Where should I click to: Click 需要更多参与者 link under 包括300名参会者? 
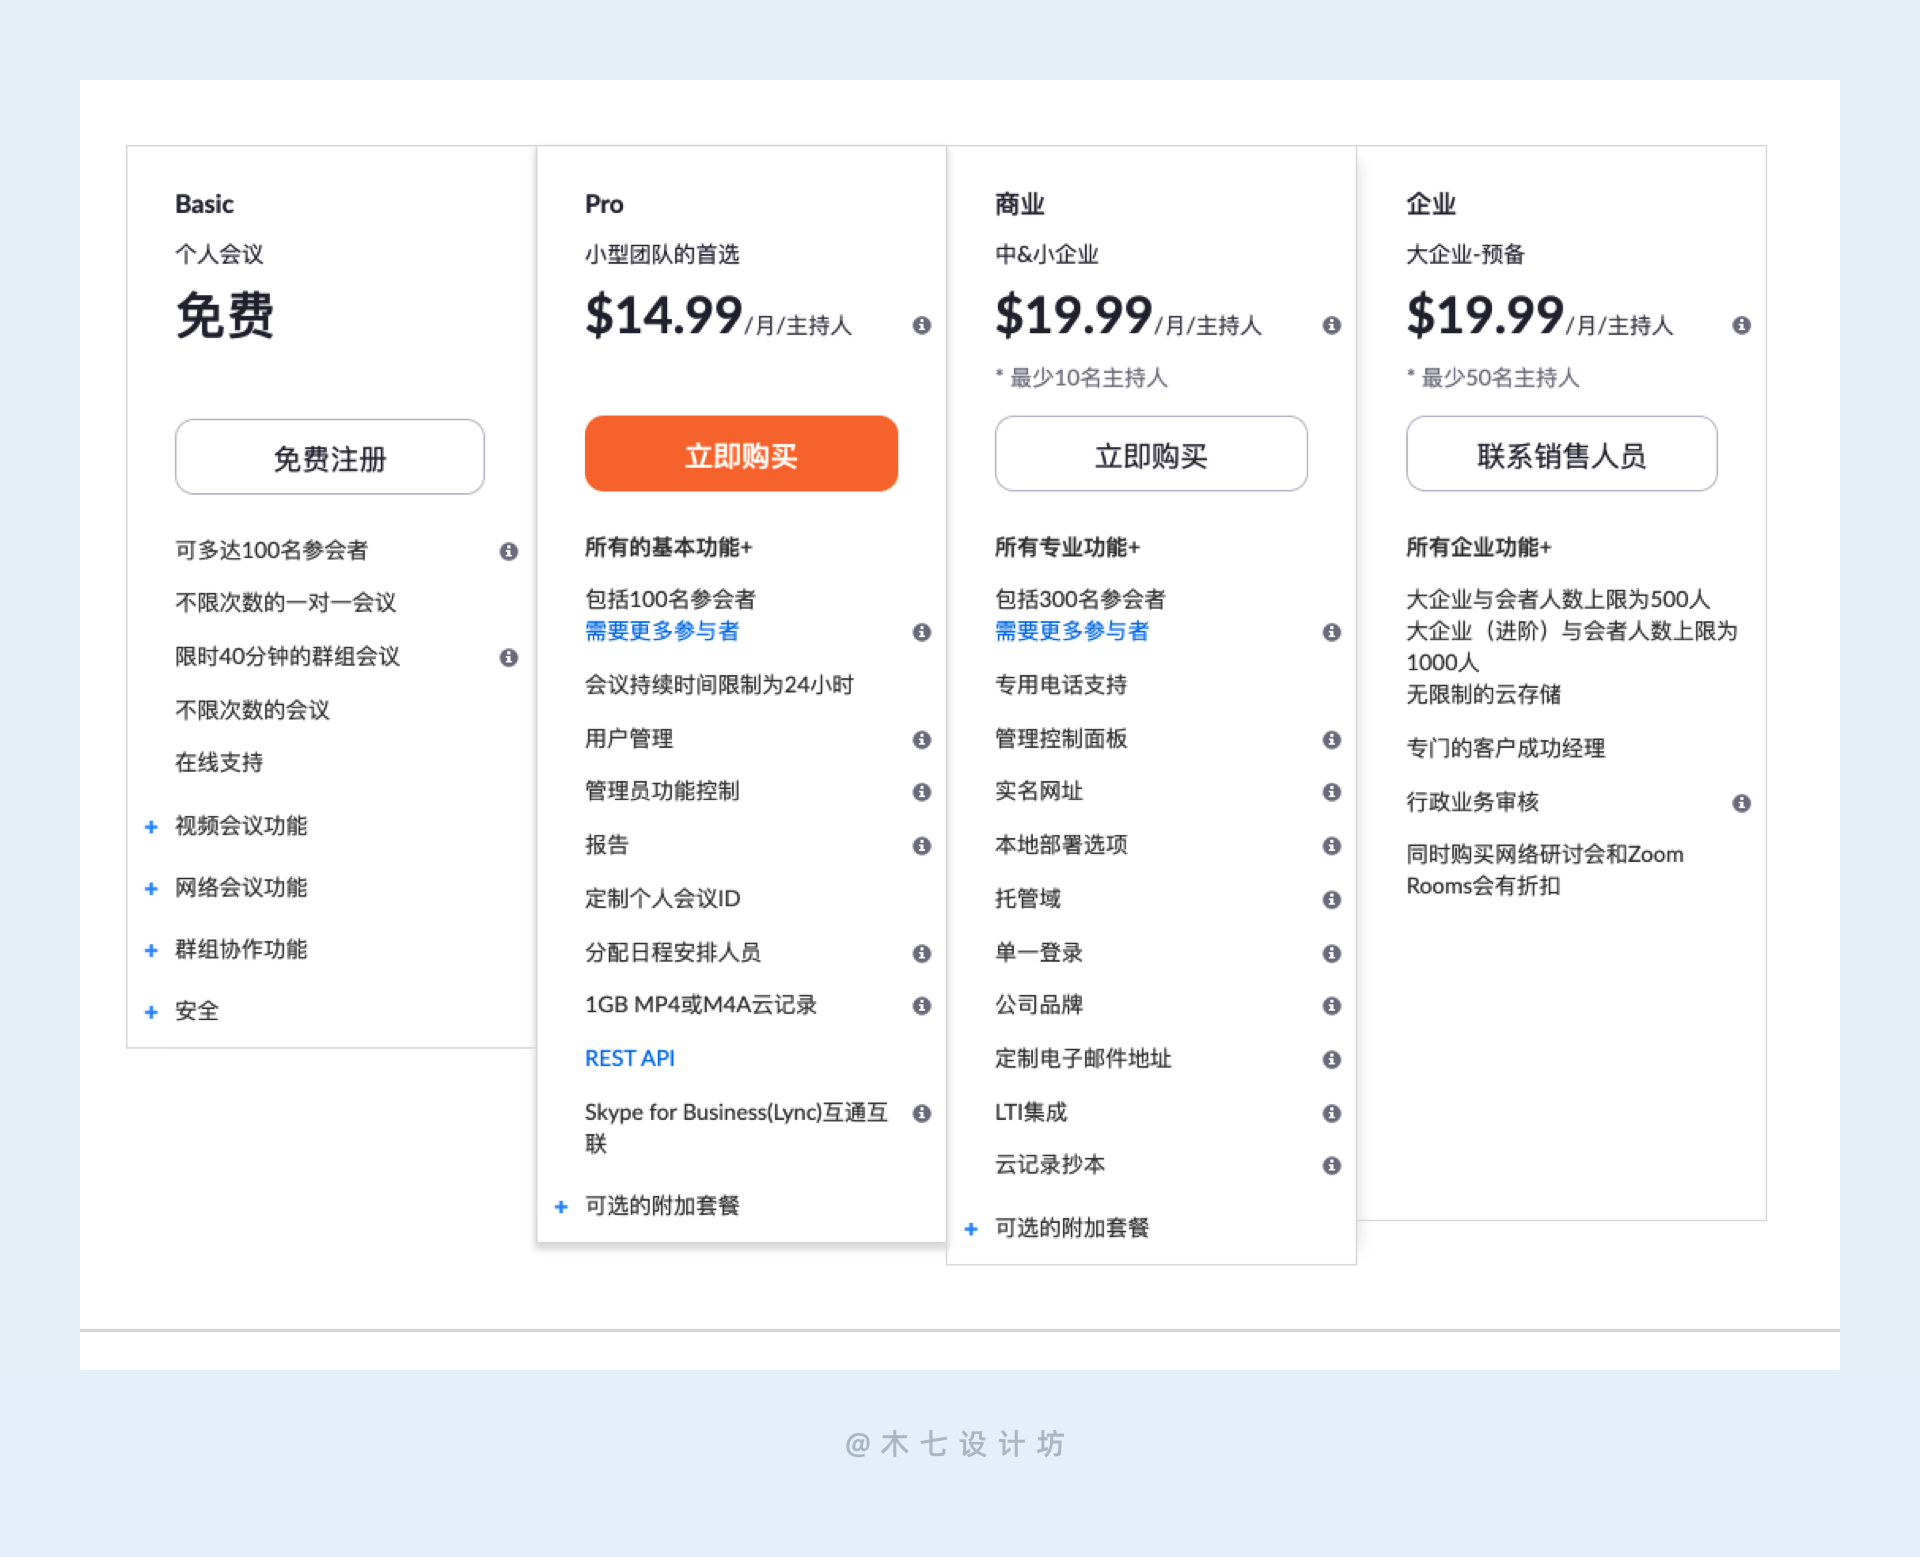pyautogui.click(x=1071, y=631)
